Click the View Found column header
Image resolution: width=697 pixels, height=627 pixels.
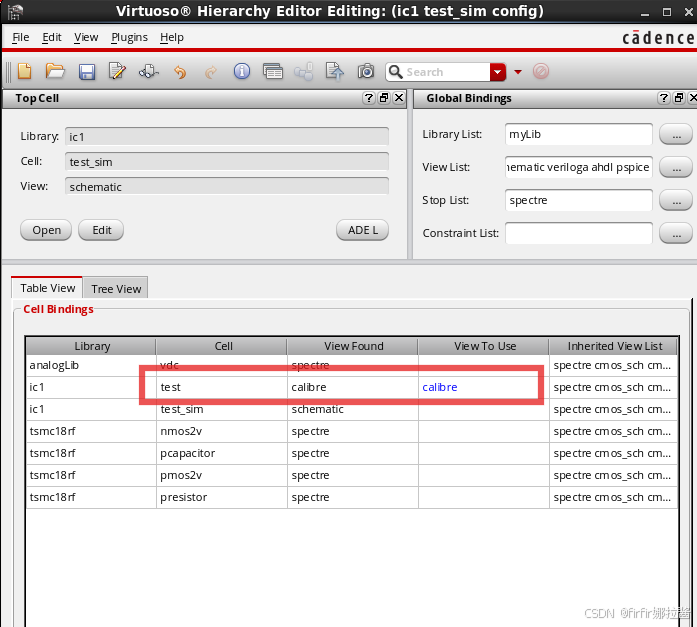click(x=353, y=346)
